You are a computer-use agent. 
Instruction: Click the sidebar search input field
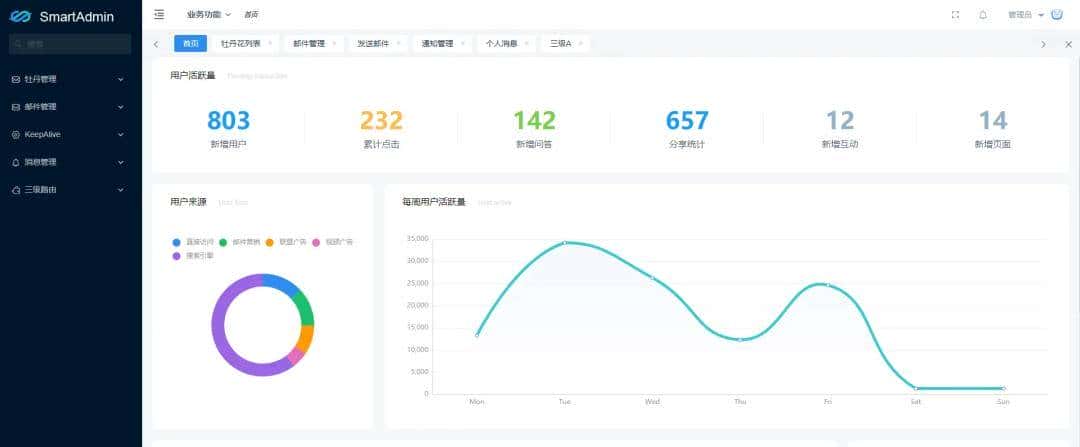click(70, 44)
